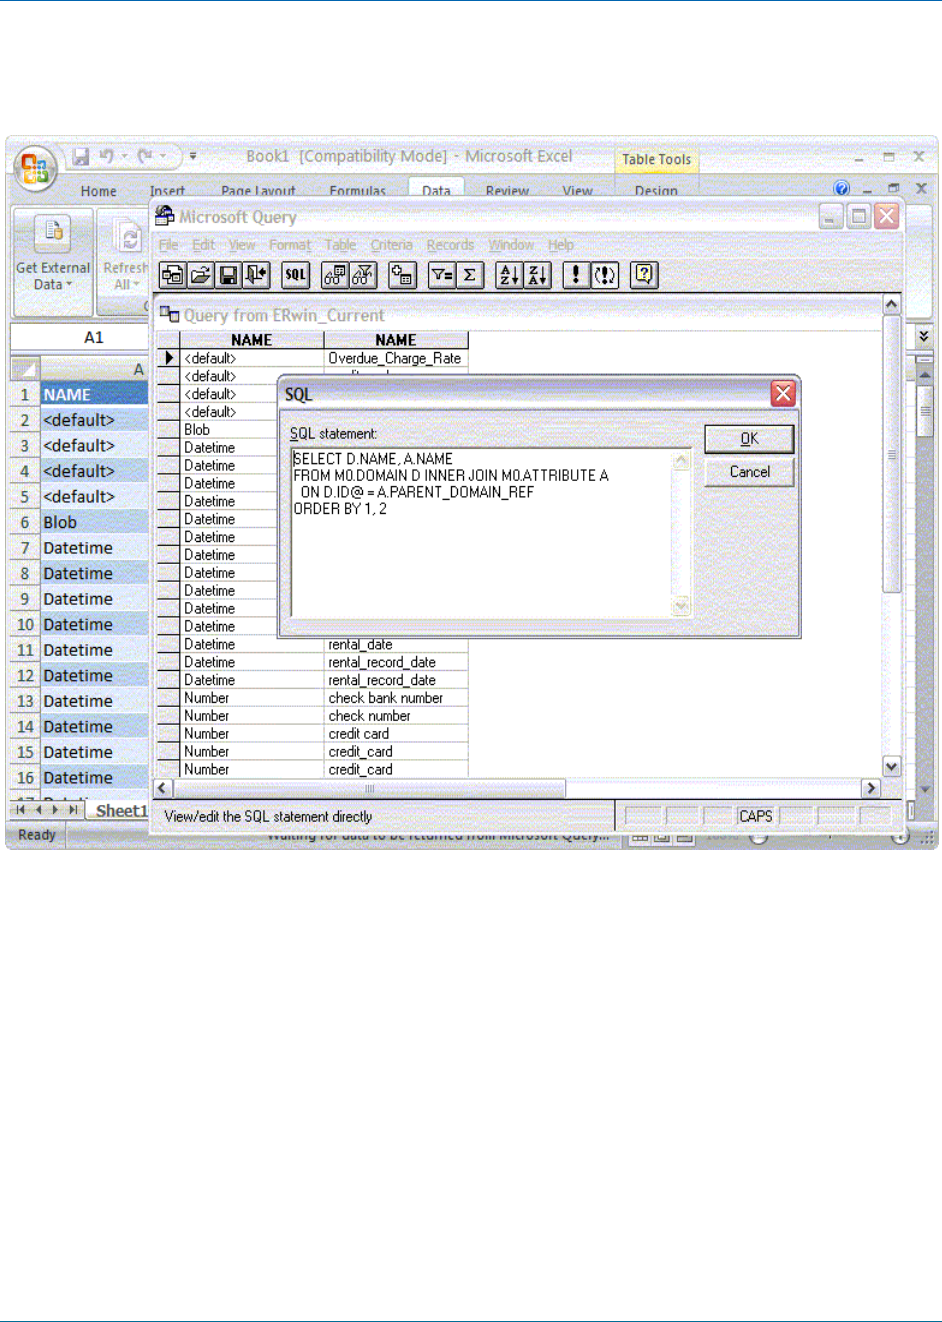This screenshot has width=942, height=1322.
Task: Click the Excel Select All corner box
Action: pos(25,369)
